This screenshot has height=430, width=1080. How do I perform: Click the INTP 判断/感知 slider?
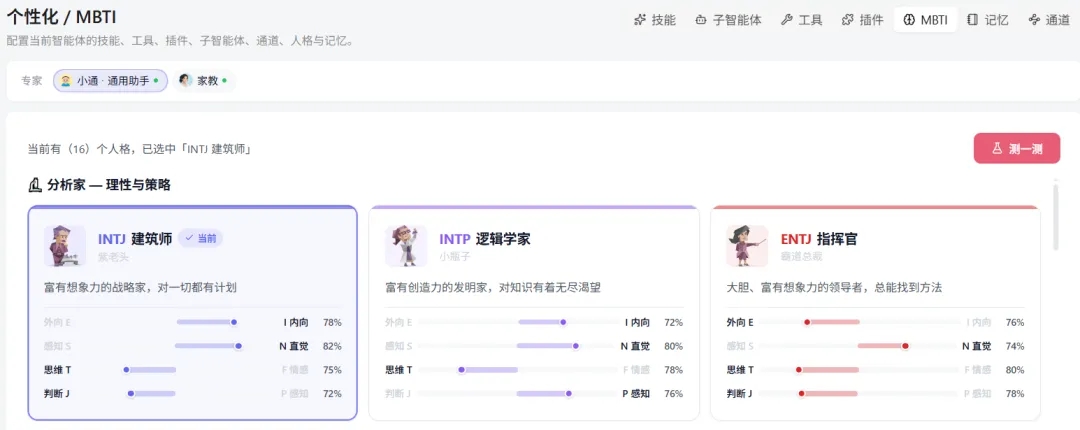pyautogui.click(x=518, y=393)
